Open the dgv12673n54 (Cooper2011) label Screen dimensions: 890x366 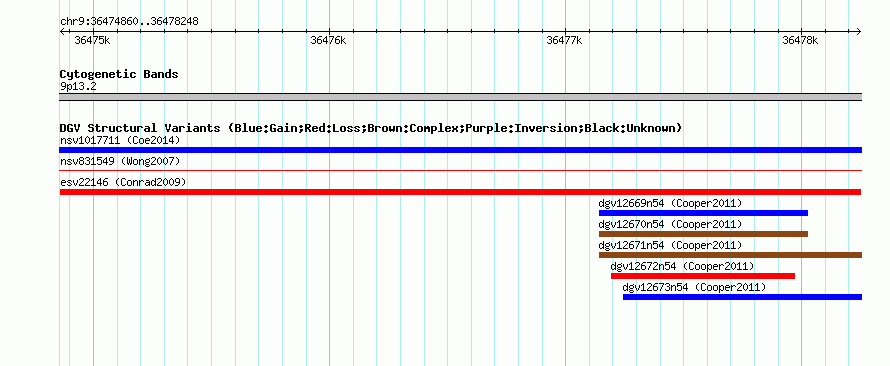point(694,288)
